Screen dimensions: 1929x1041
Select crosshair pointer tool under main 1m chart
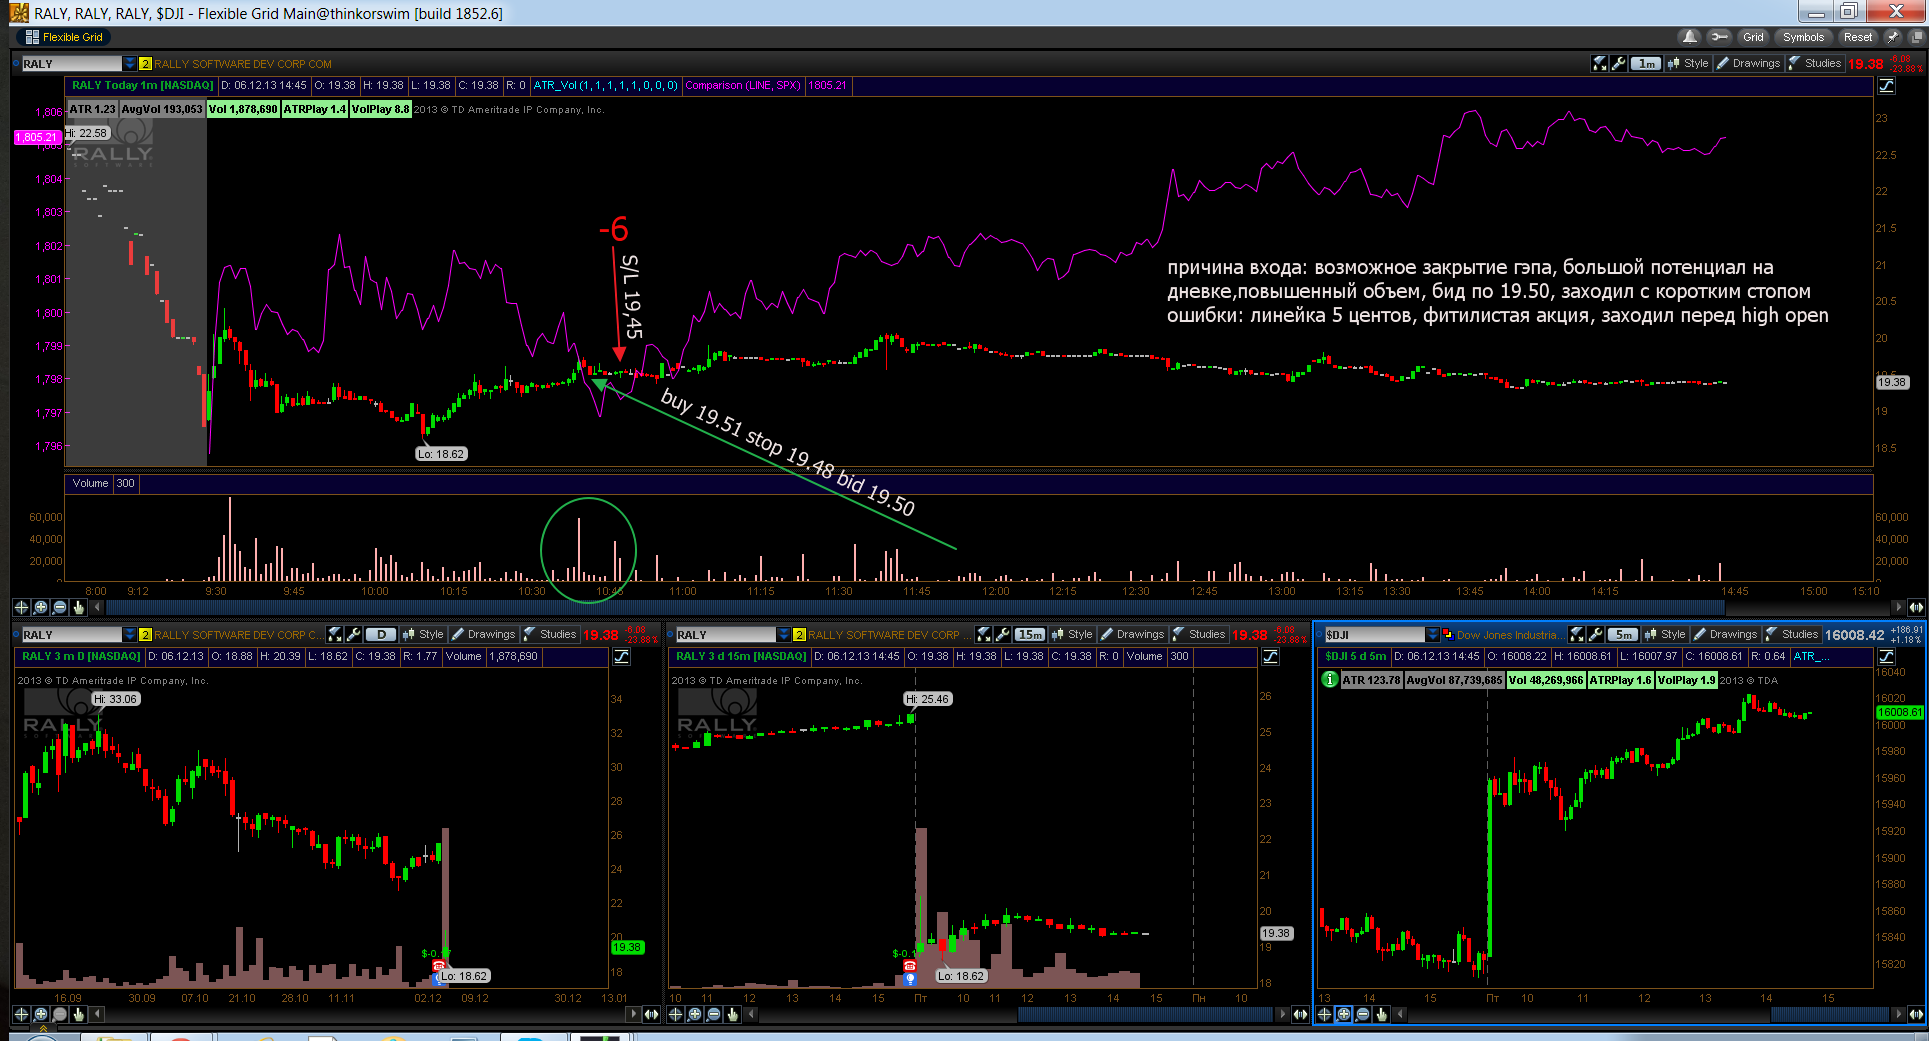21,607
